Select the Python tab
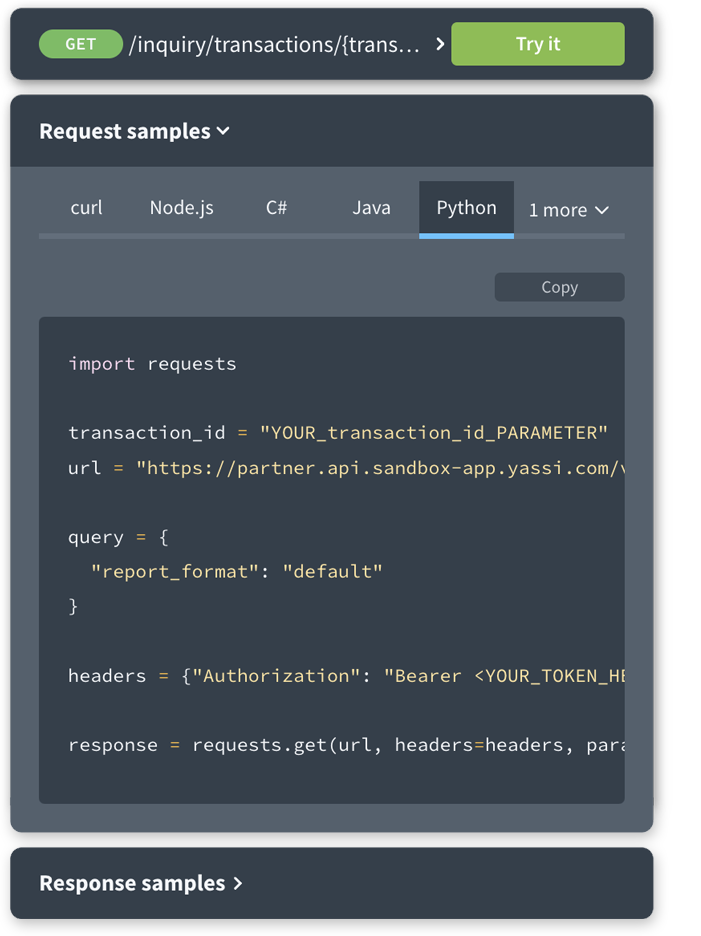Image resolution: width=701 pixels, height=936 pixels. point(466,208)
